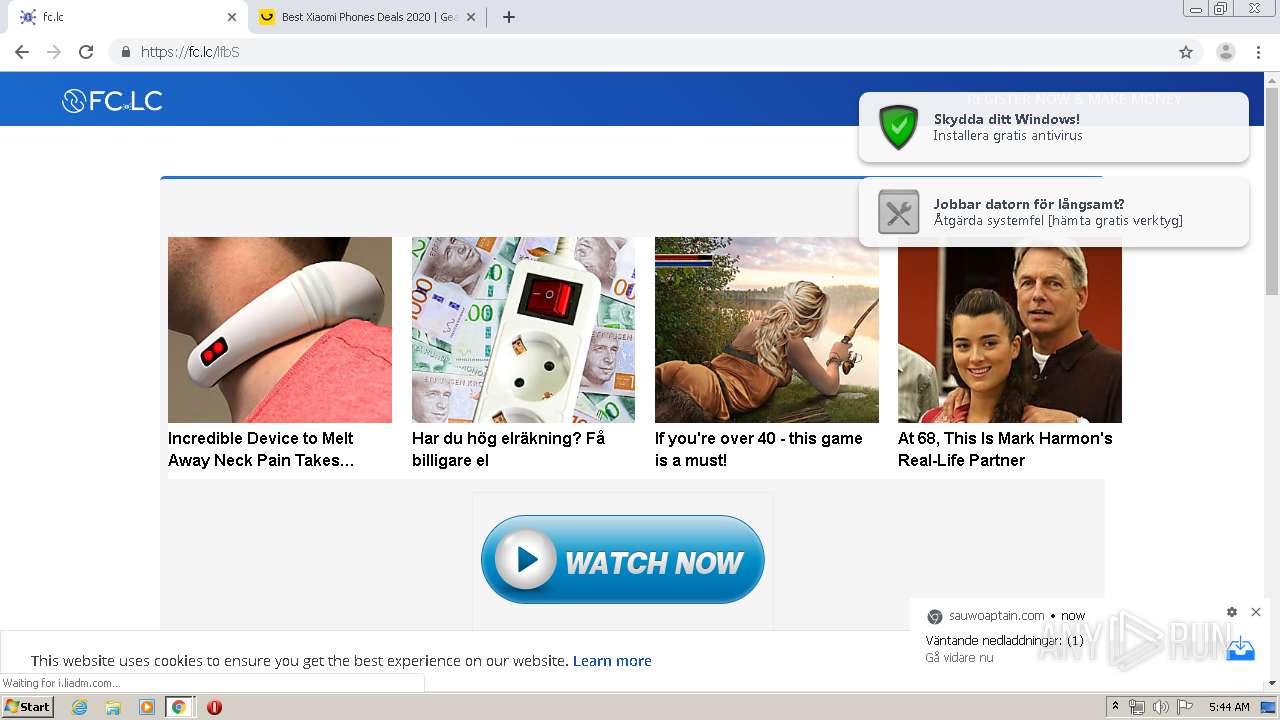The height and width of the screenshot is (720, 1280).
Task: Open Mark Harmon ad image
Action: 1010,330
